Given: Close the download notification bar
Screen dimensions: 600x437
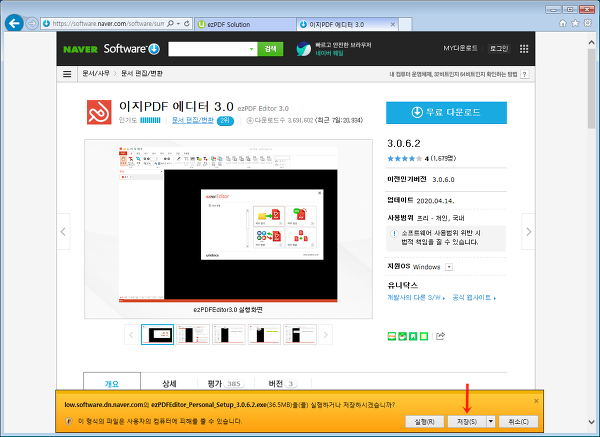Looking at the screenshot, I should coord(536,401).
